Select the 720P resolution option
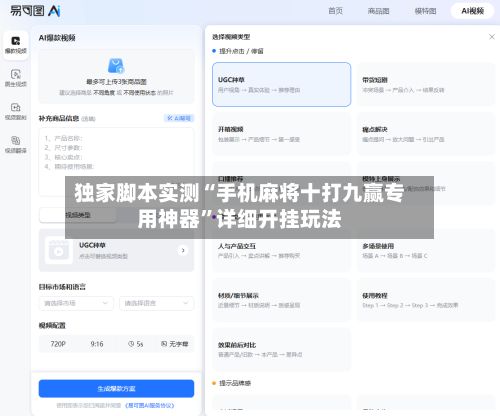 (x=58, y=344)
